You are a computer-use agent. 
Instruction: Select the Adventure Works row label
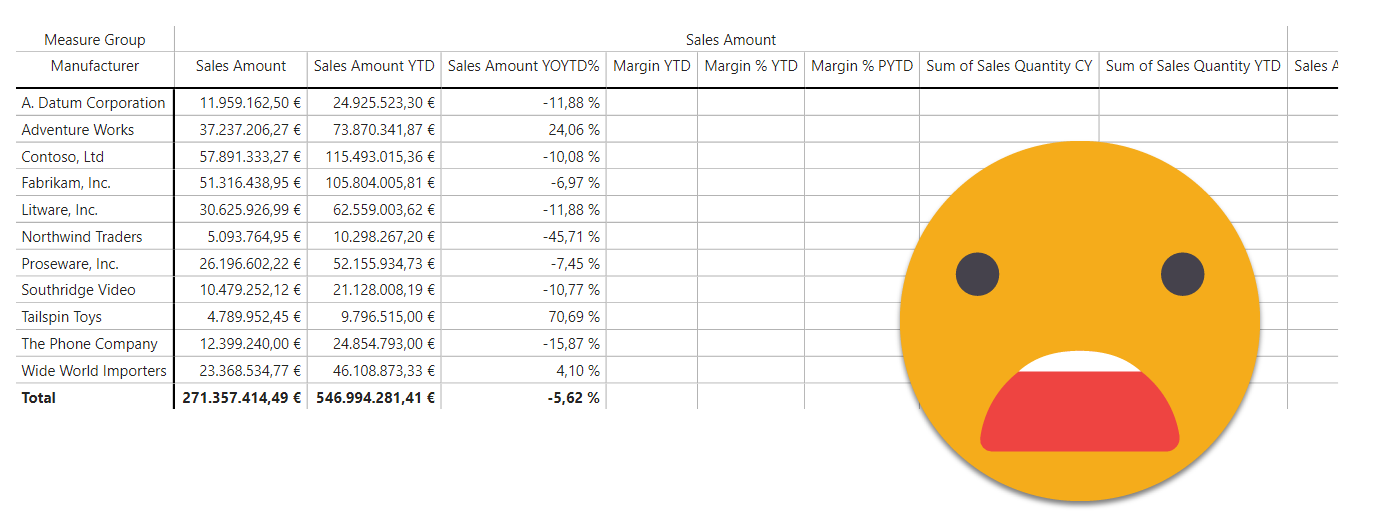(x=77, y=130)
